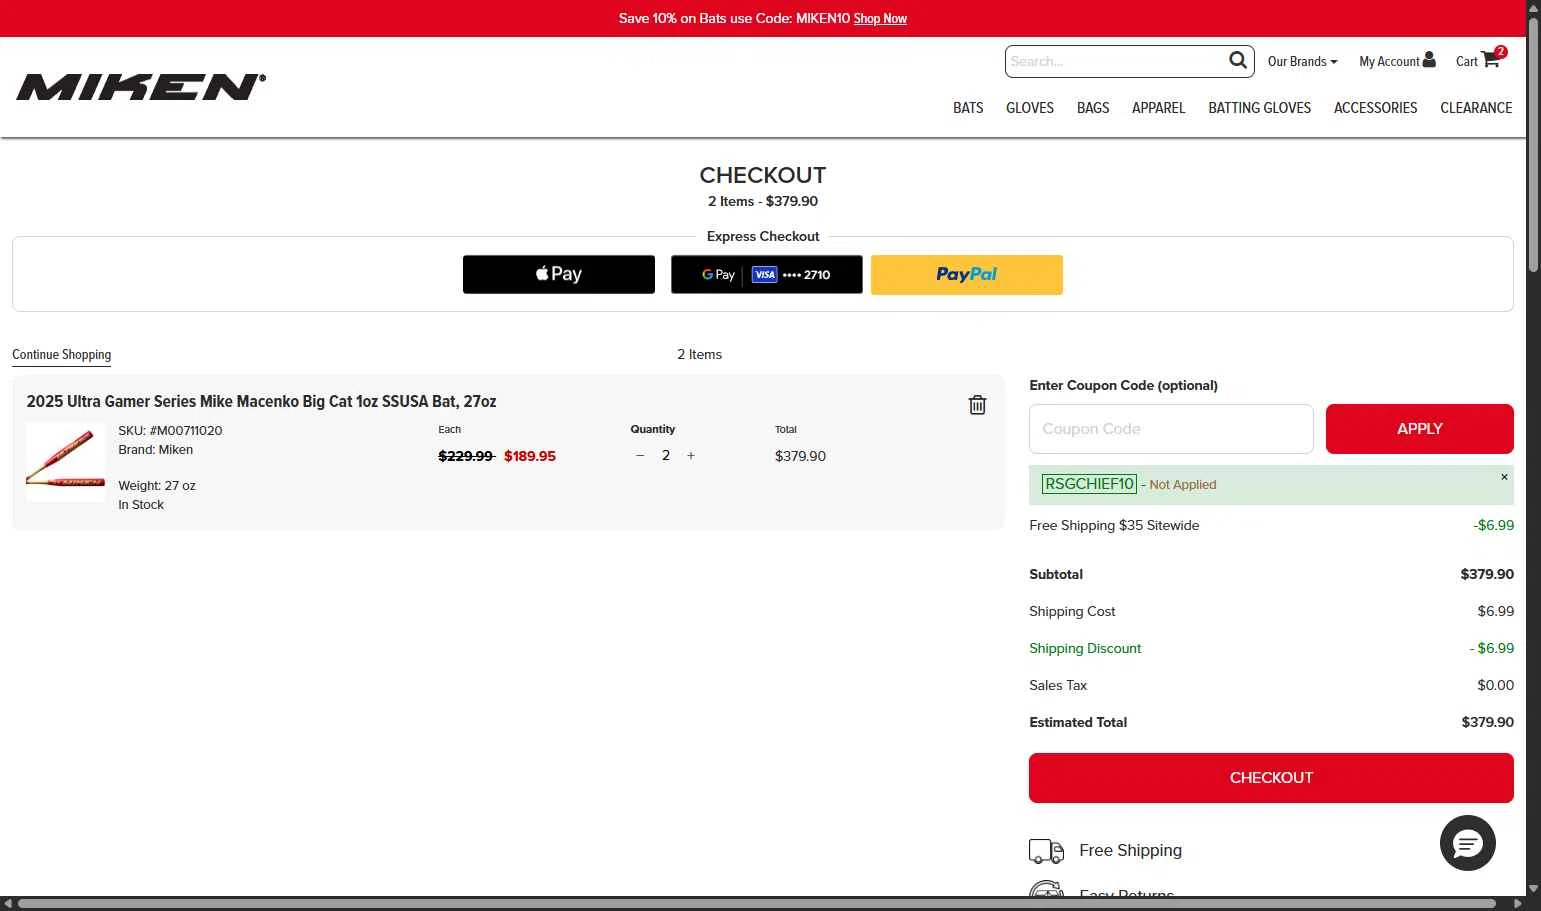Image resolution: width=1541 pixels, height=911 pixels.
Task: Click the horizontal page scrollbar
Action: coord(757,904)
